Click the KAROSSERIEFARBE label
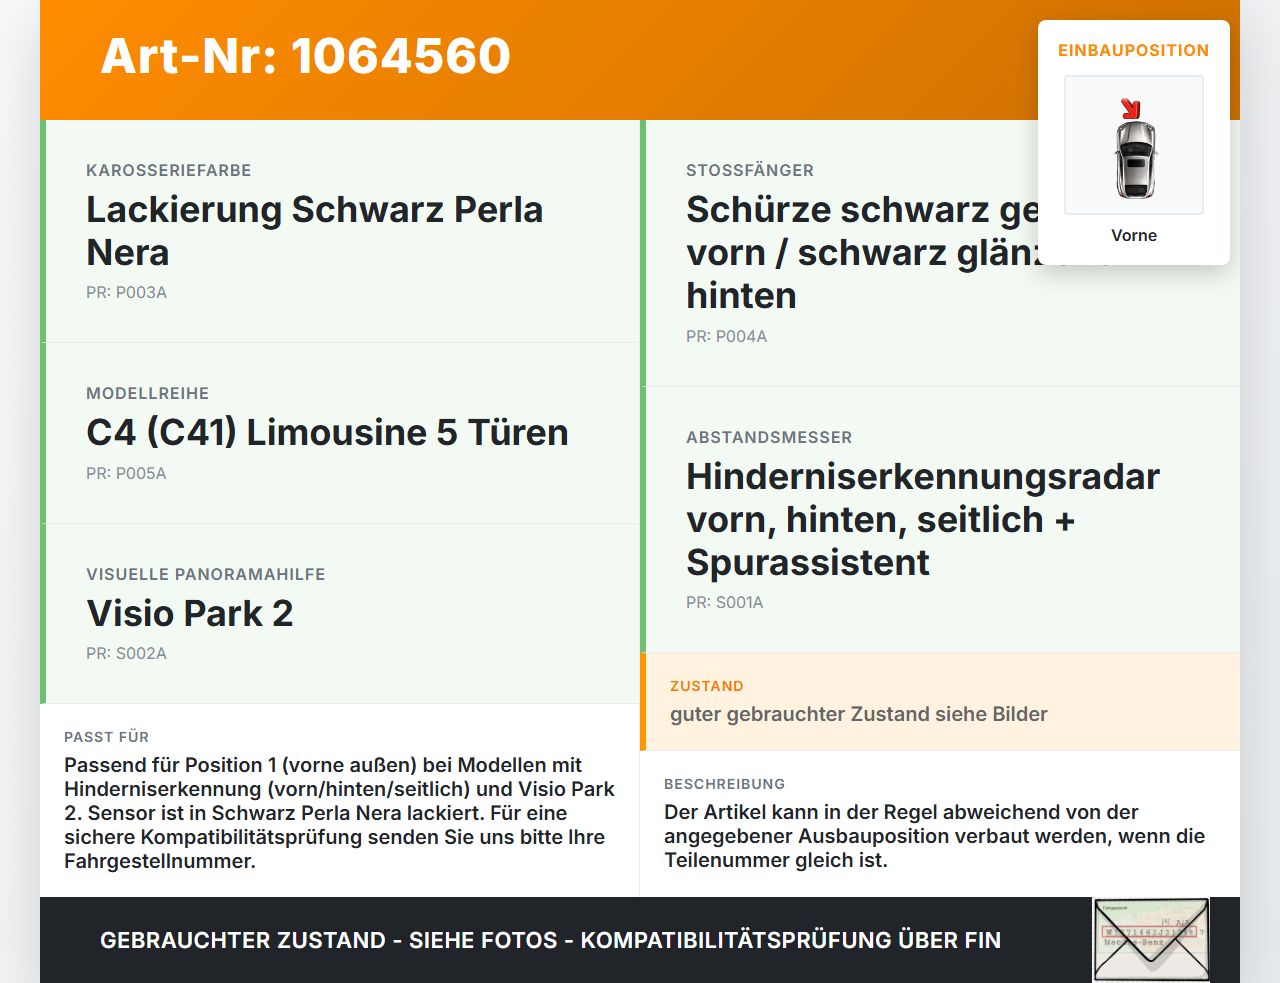Image resolution: width=1280 pixels, height=983 pixels. tap(169, 170)
